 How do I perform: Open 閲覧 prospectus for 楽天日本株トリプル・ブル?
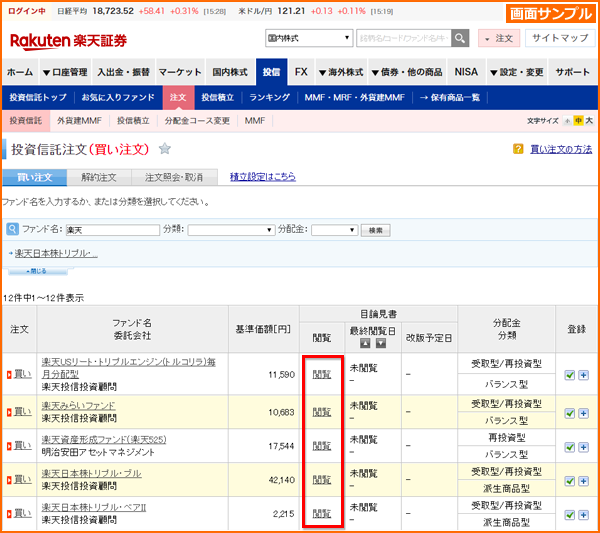pos(322,479)
